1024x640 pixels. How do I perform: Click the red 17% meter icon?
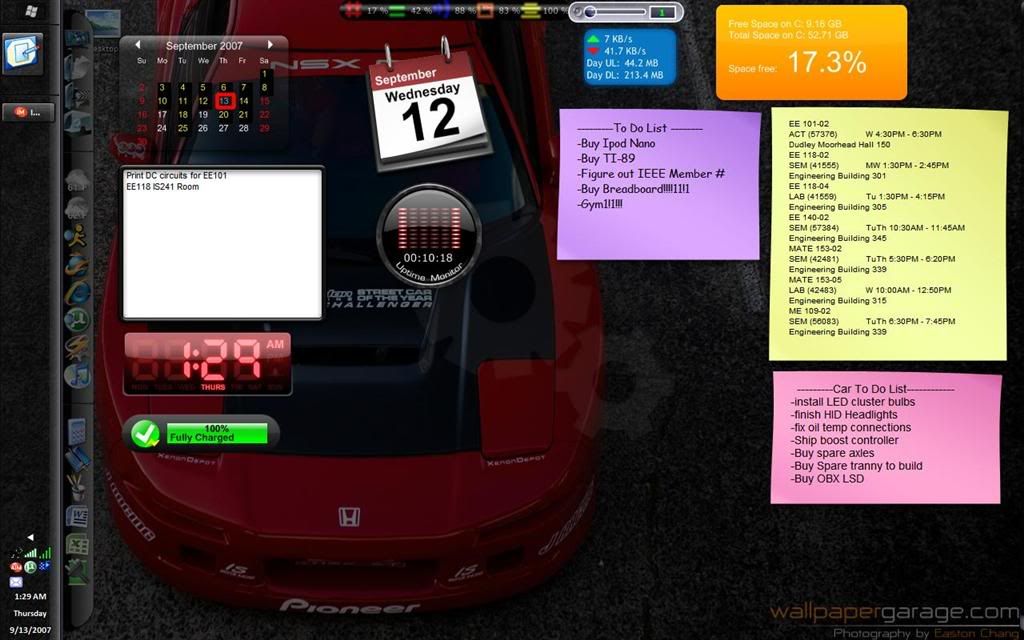tap(354, 10)
